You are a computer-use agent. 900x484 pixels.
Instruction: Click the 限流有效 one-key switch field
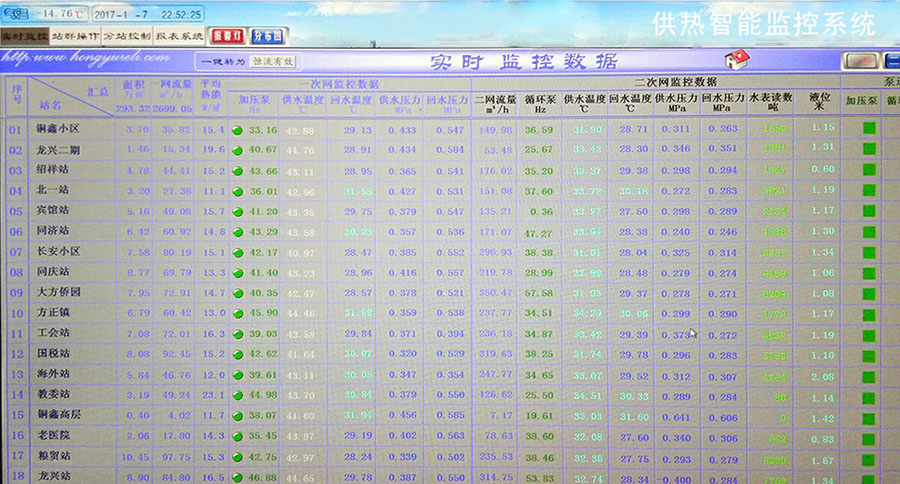(x=273, y=61)
